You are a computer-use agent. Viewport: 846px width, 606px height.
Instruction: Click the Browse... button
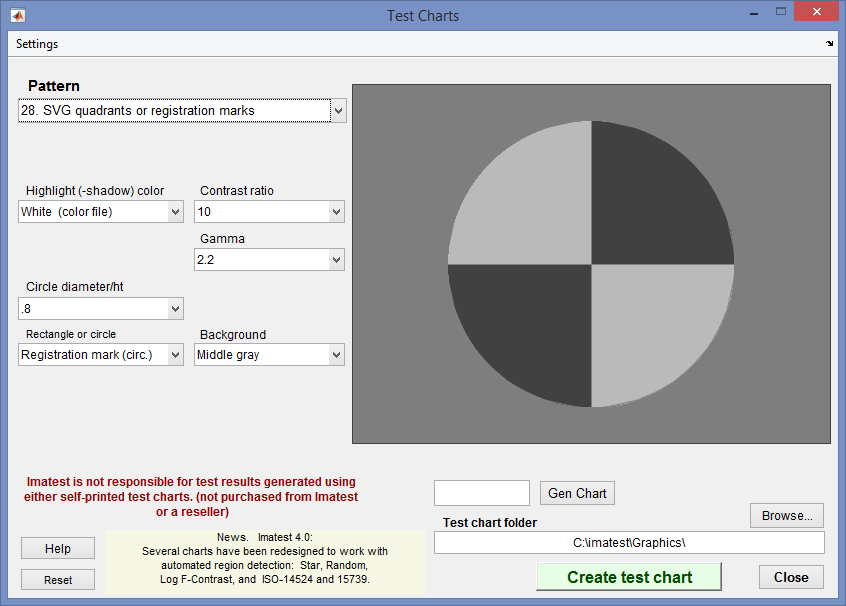pos(787,515)
